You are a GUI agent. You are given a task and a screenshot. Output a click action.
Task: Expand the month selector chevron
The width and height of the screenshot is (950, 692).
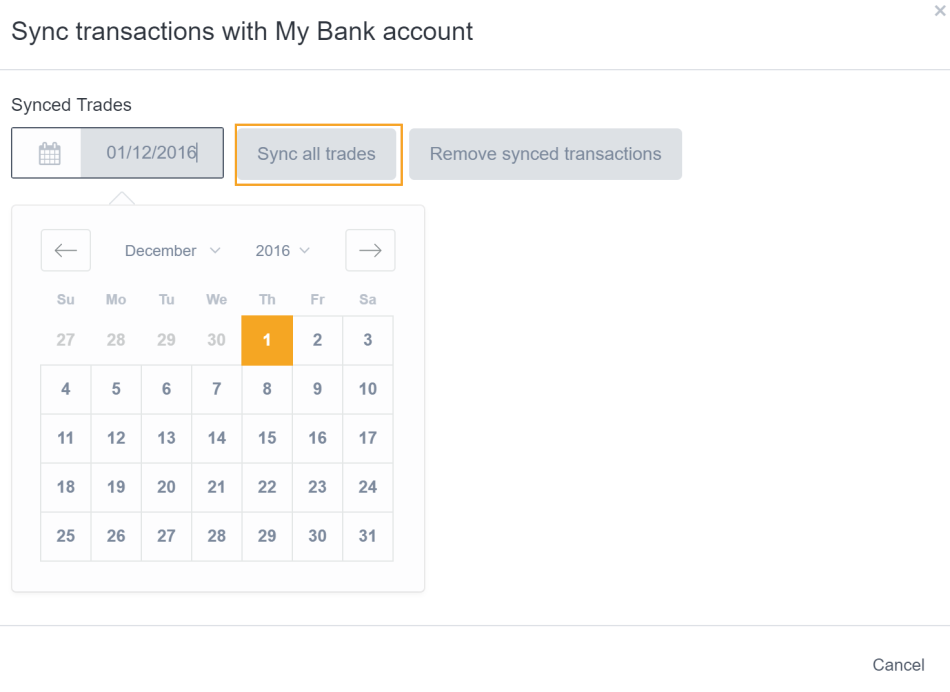216,251
